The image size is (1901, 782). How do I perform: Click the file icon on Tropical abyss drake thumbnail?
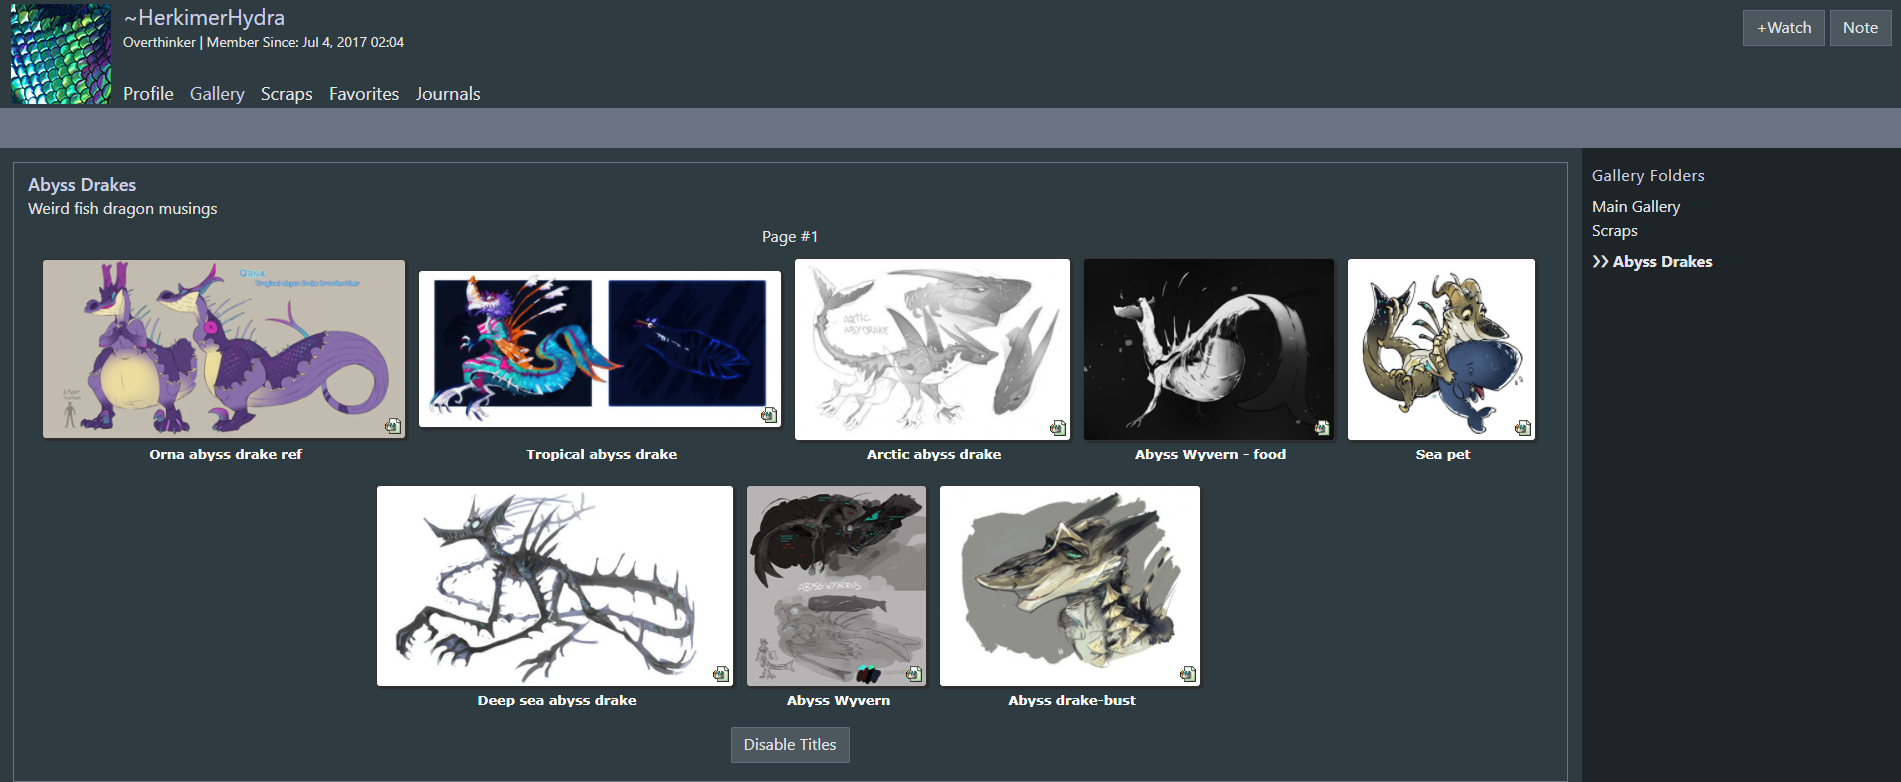pyautogui.click(x=768, y=415)
